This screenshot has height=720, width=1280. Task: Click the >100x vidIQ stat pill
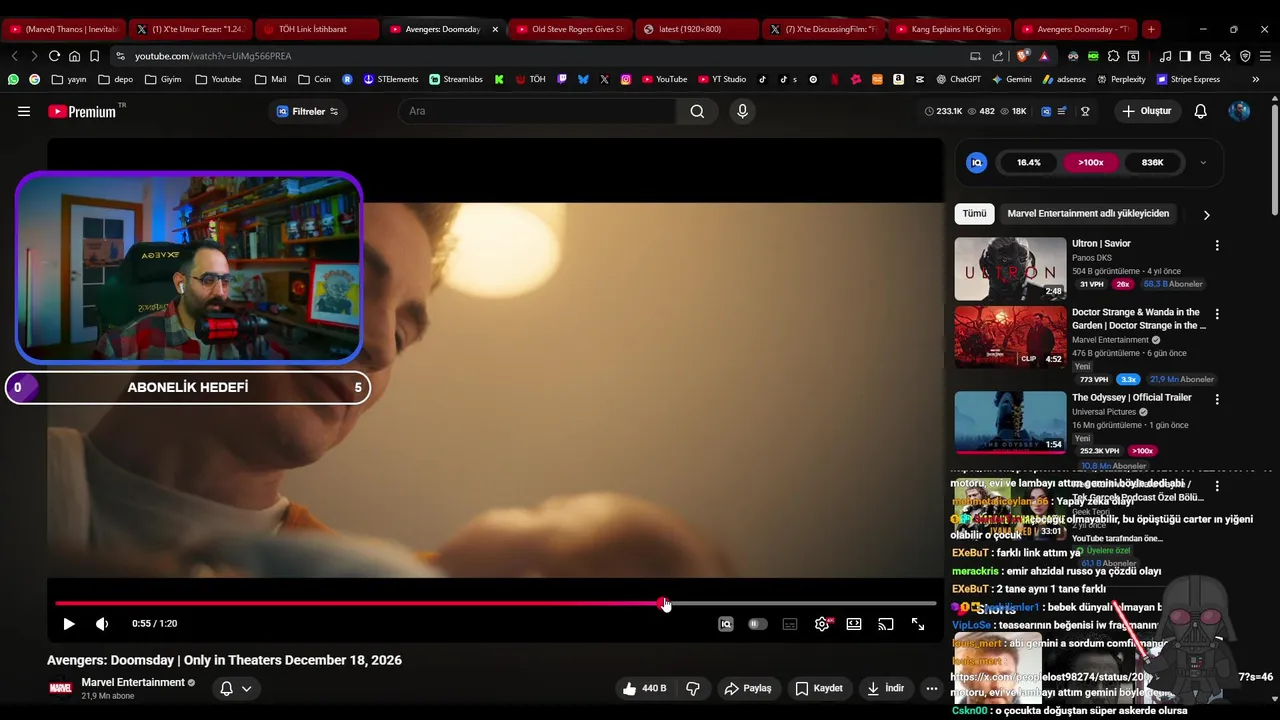coord(1091,162)
